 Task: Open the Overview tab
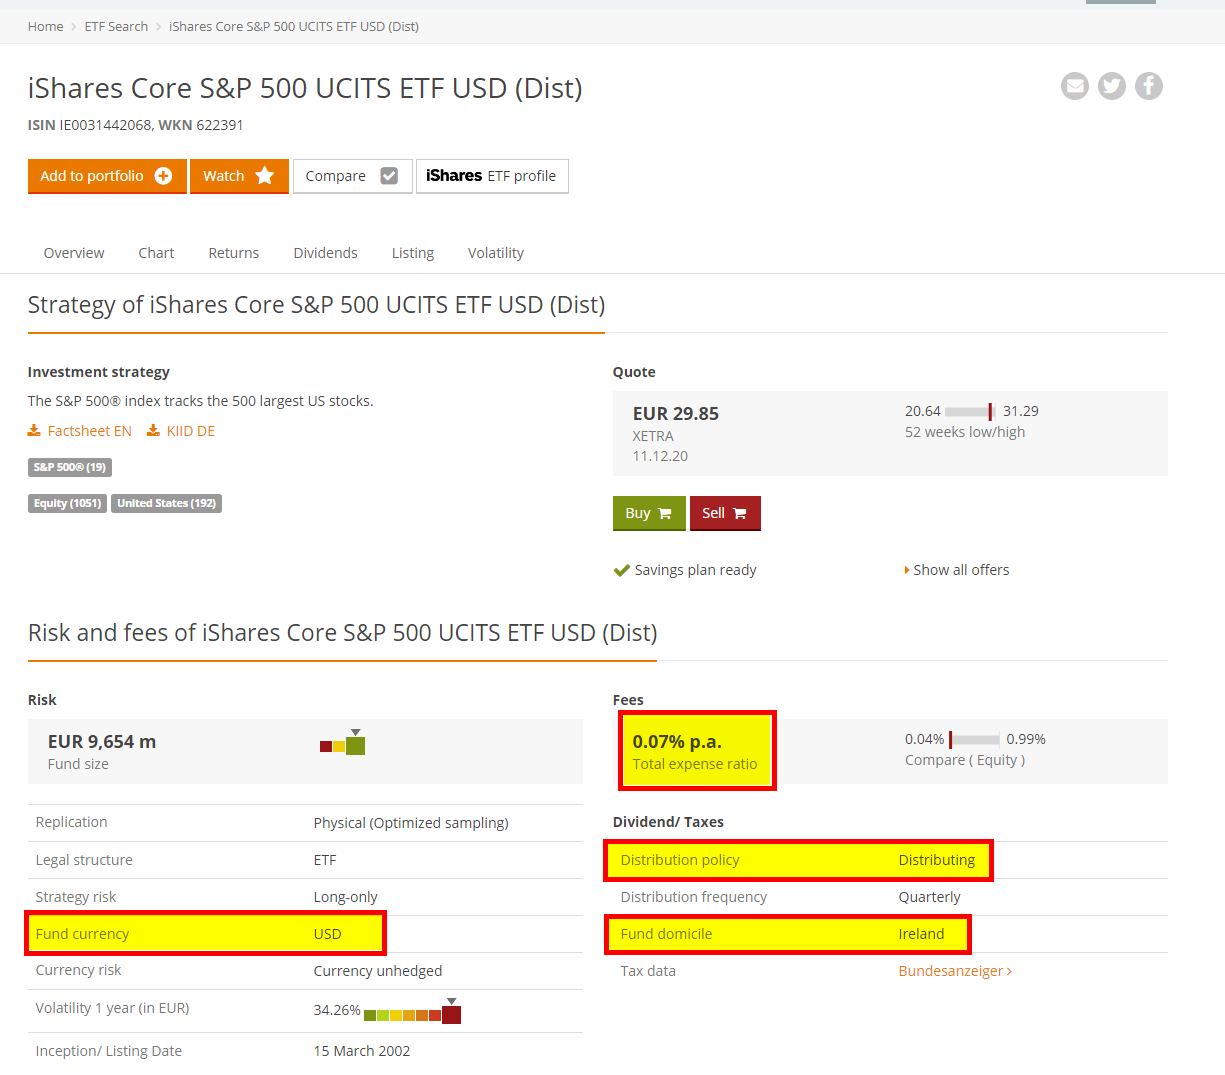click(x=74, y=253)
